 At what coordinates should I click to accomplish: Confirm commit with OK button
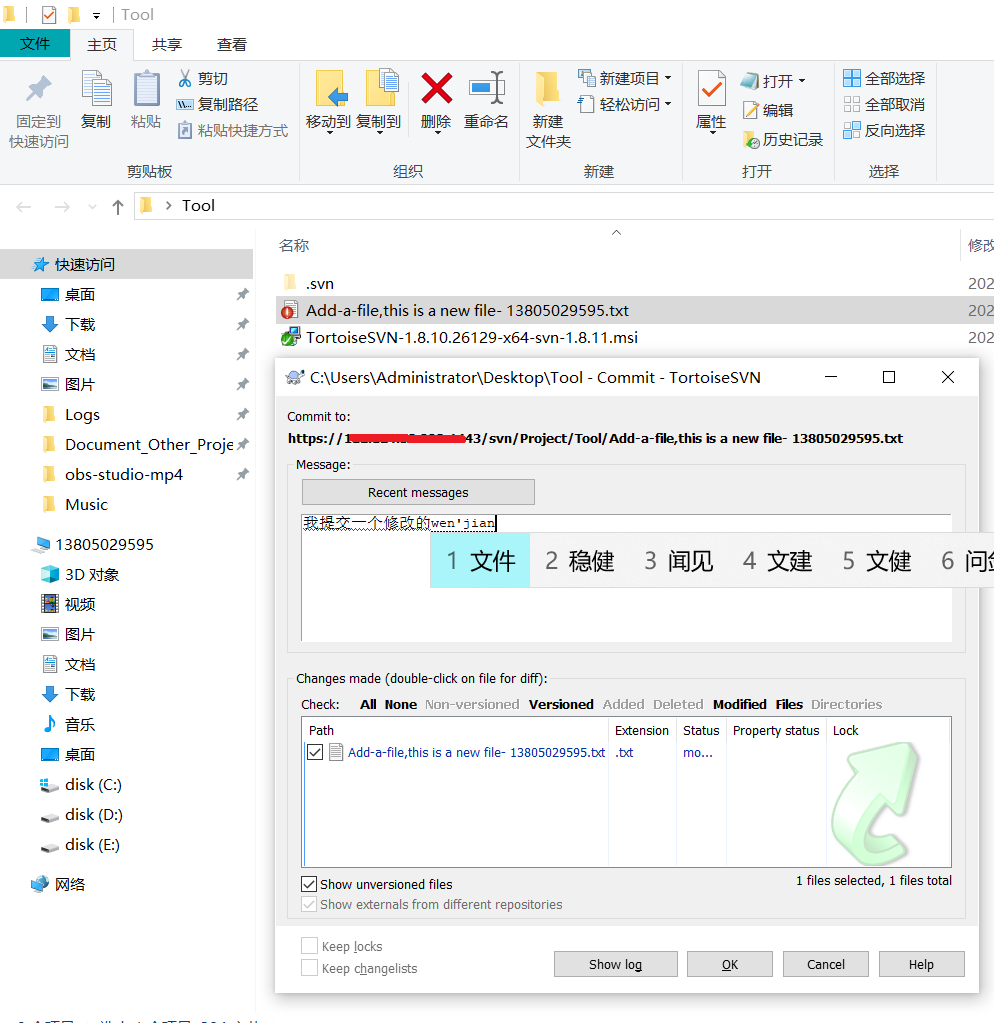730,964
